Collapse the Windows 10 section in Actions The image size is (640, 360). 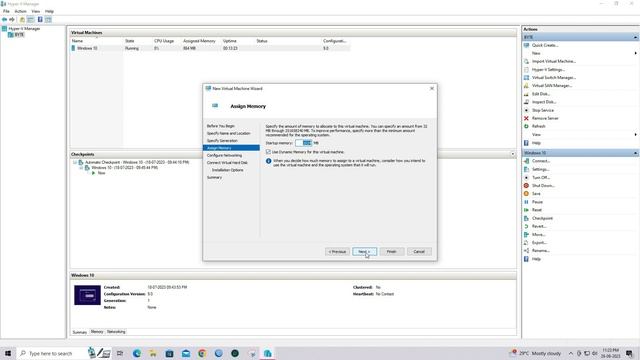click(x=636, y=153)
